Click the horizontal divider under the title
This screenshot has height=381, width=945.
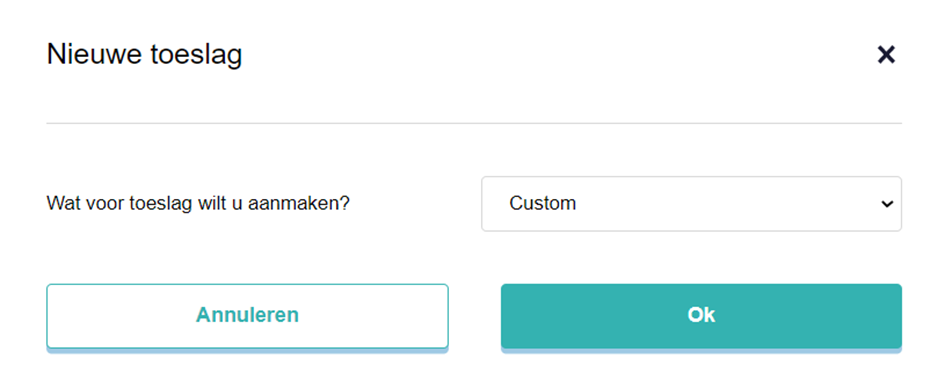point(474,123)
